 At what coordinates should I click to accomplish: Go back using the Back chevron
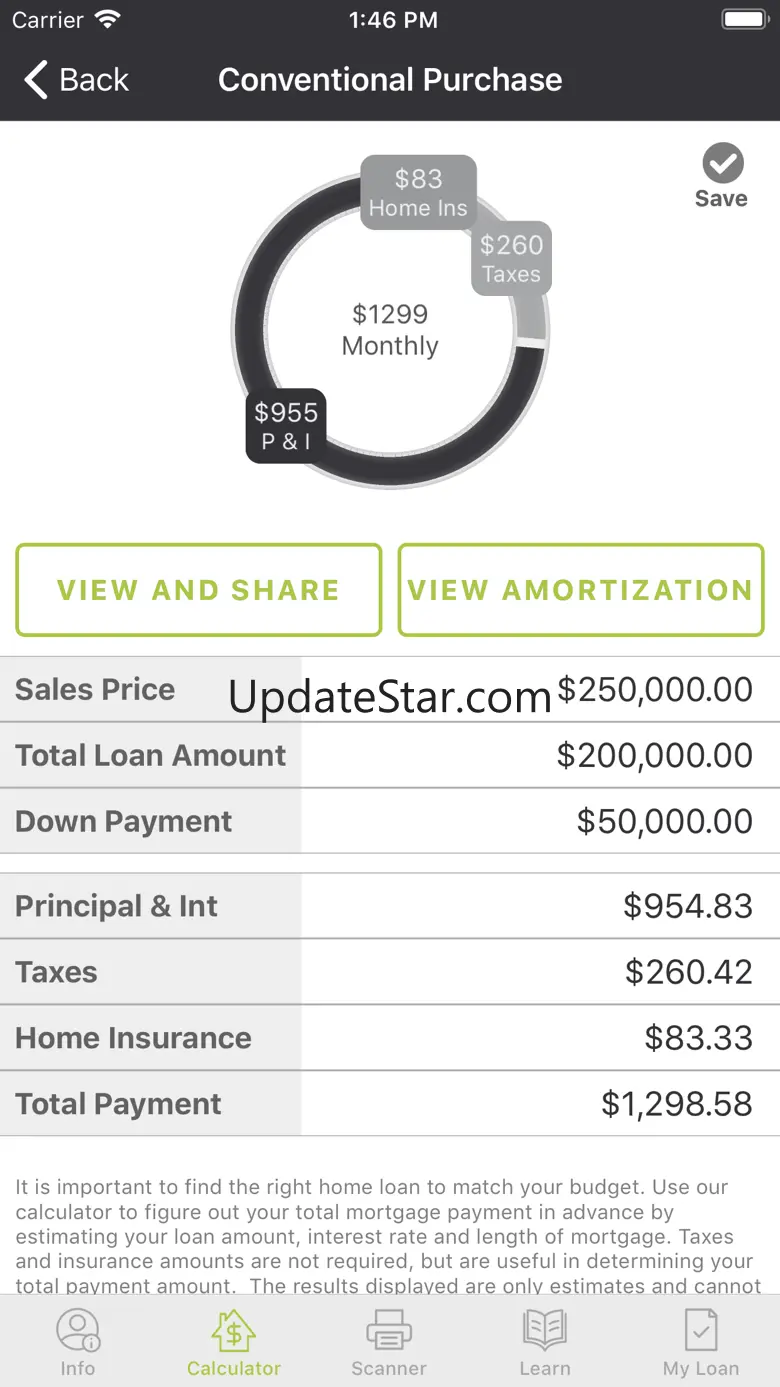tap(36, 80)
